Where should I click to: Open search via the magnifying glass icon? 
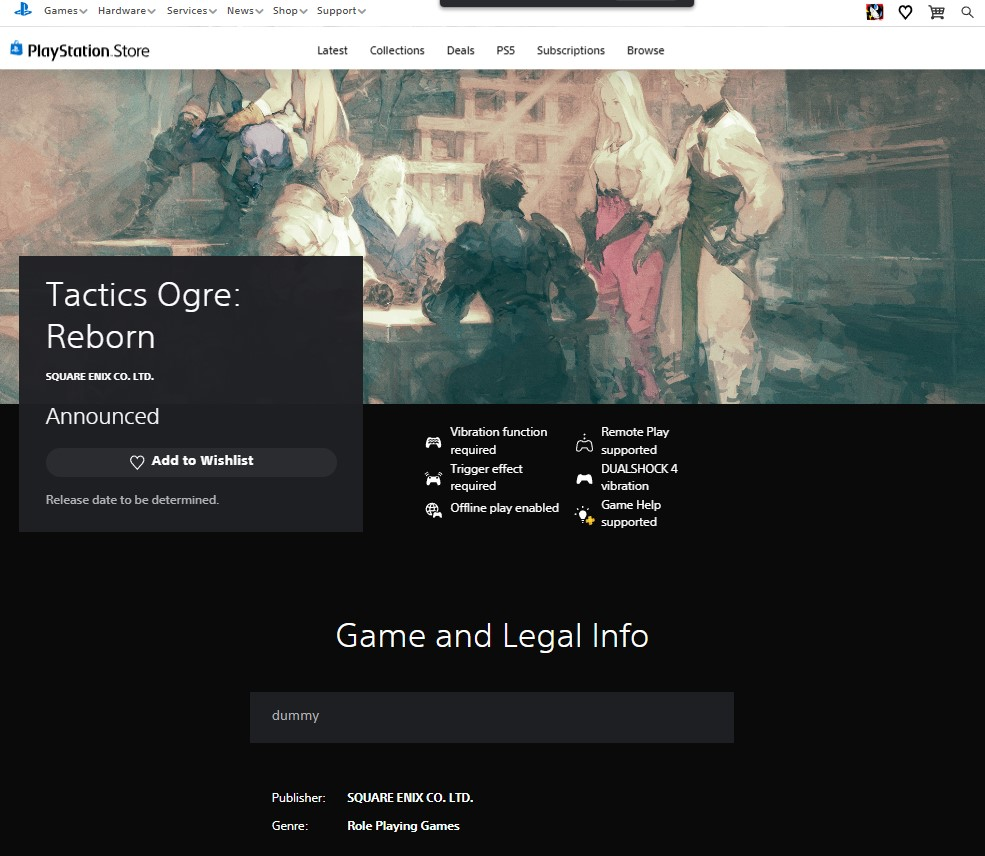(967, 12)
